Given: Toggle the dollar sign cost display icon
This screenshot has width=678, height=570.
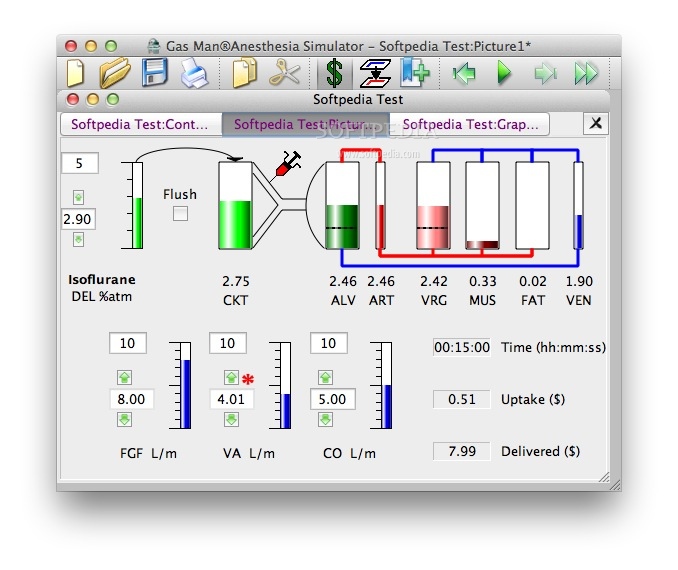Looking at the screenshot, I should point(334,73).
